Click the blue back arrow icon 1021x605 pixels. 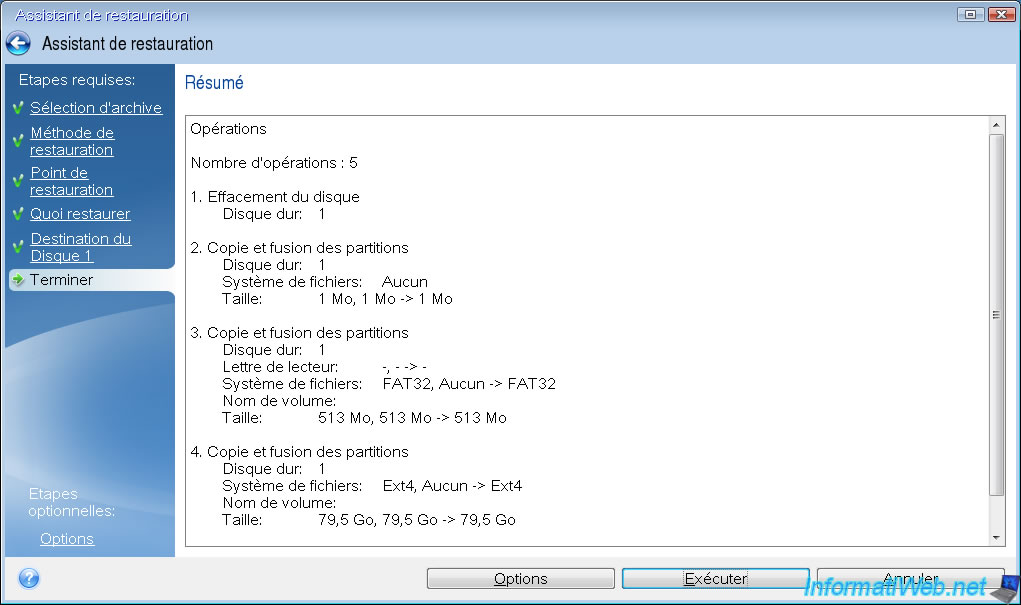coord(18,44)
